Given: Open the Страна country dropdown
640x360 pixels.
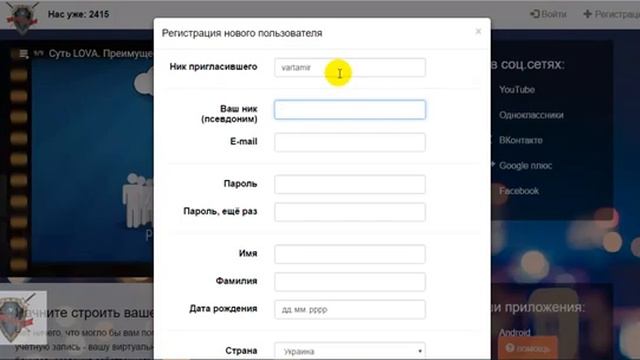Looking at the screenshot, I should (350, 351).
